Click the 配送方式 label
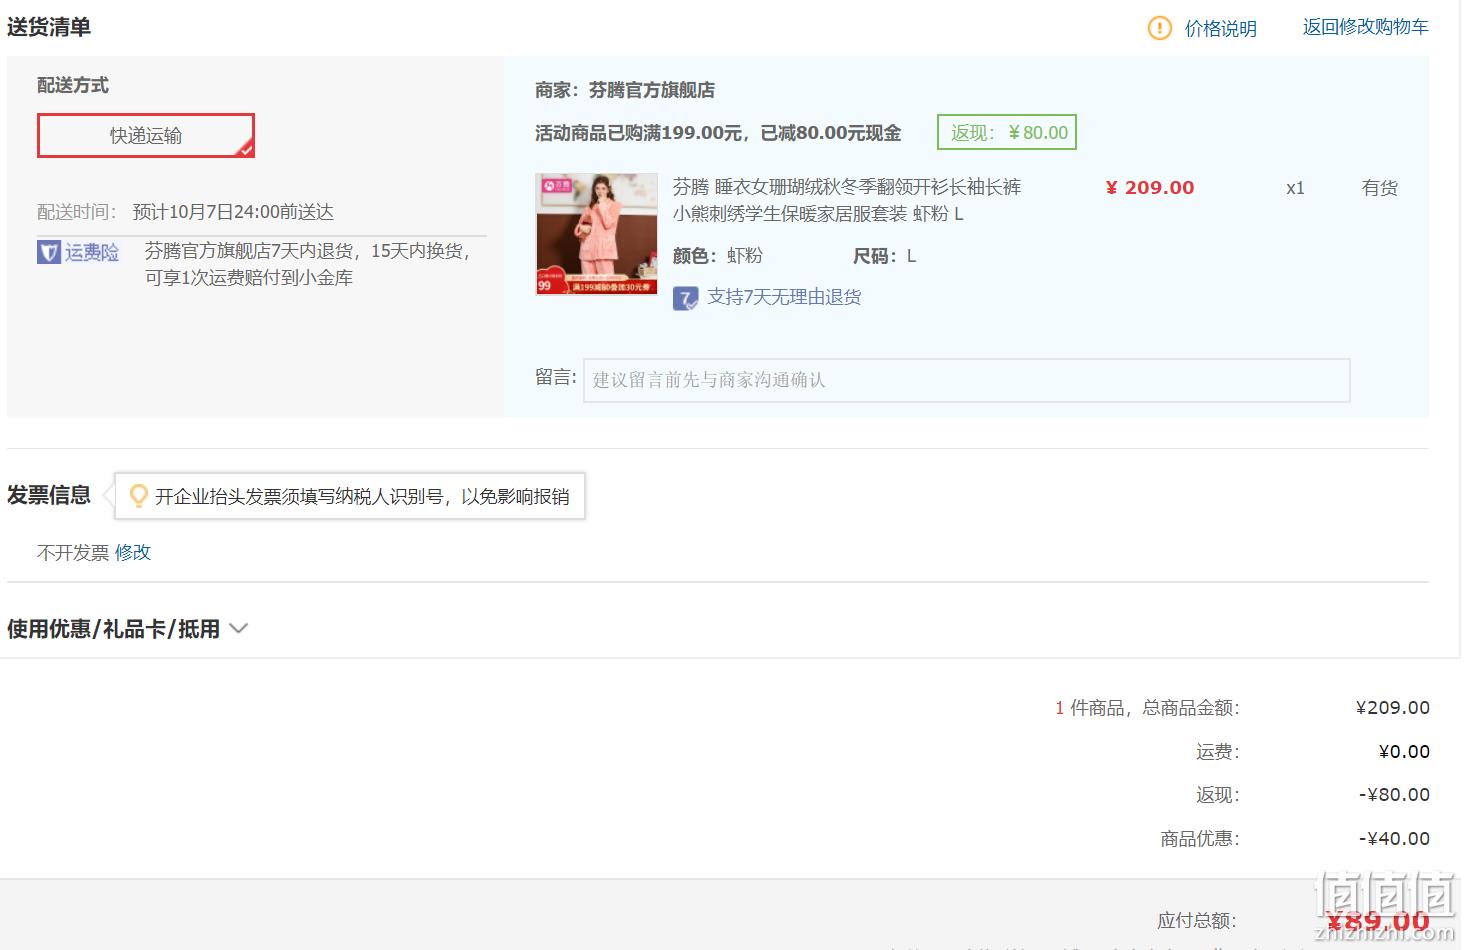The image size is (1464, 950). (x=73, y=85)
